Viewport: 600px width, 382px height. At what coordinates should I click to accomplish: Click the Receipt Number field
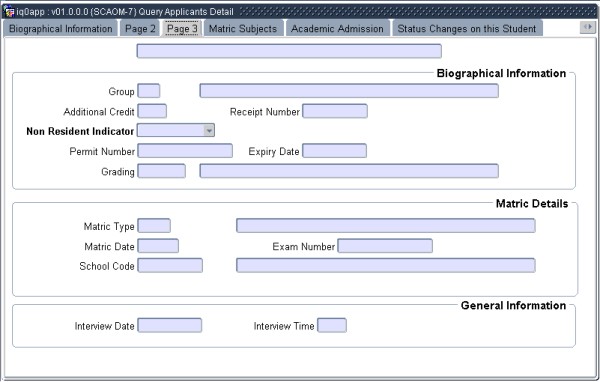(x=335, y=111)
